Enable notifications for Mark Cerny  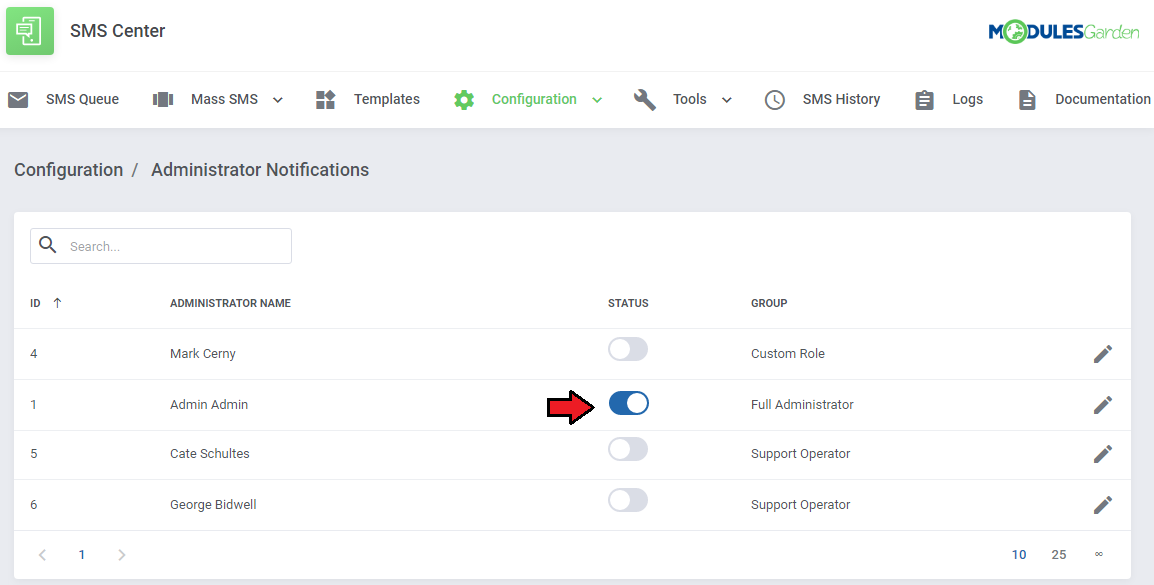pos(628,350)
